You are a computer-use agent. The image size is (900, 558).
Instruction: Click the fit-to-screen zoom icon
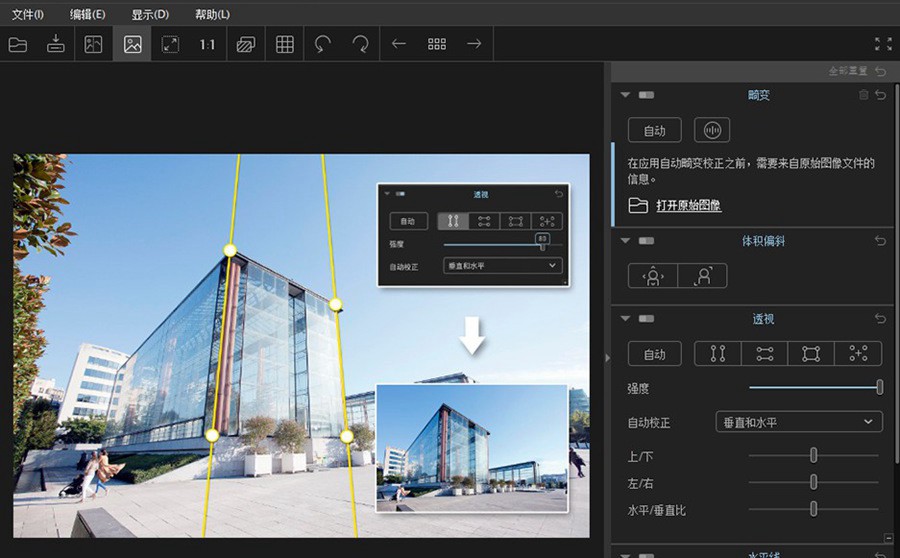tap(170, 44)
